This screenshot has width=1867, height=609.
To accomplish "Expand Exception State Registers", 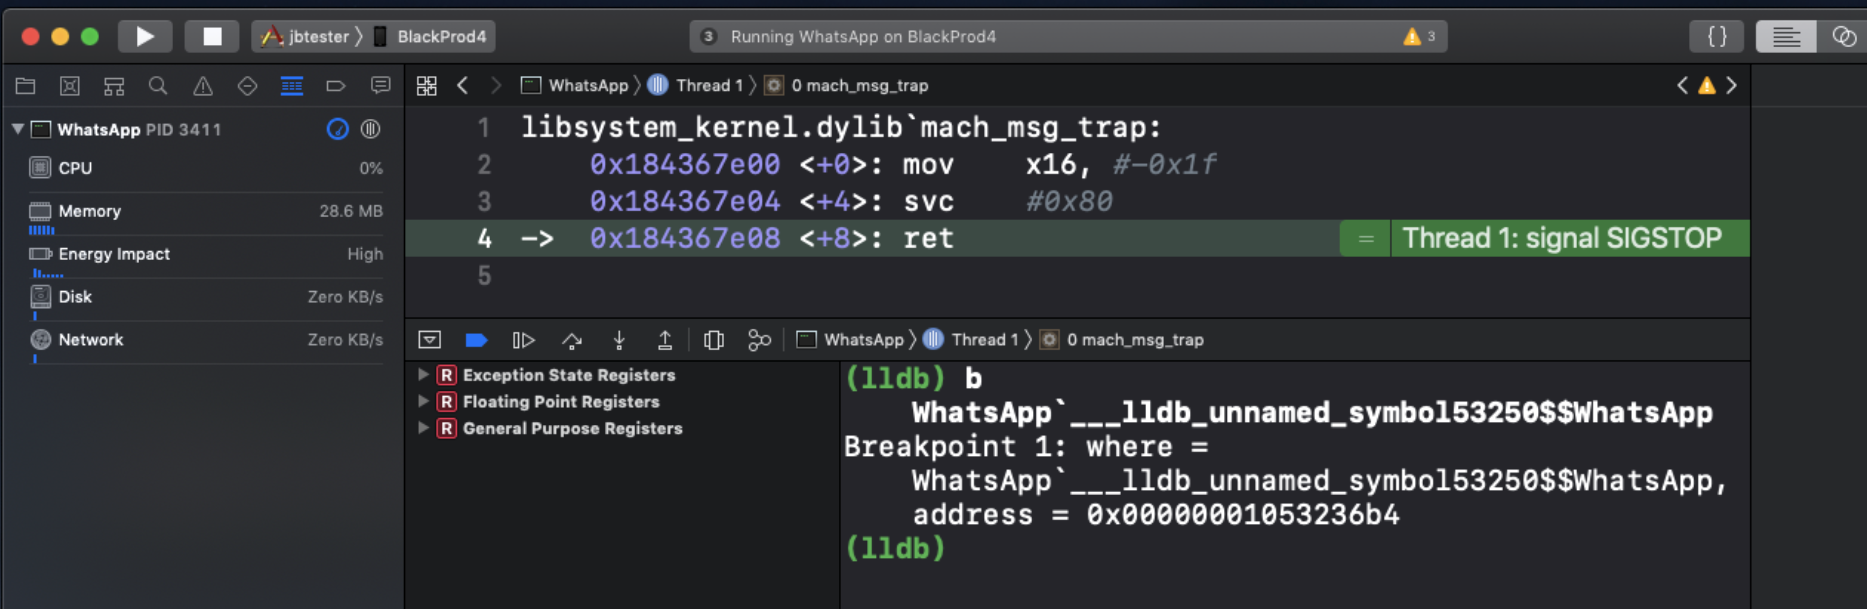I will click(x=423, y=374).
